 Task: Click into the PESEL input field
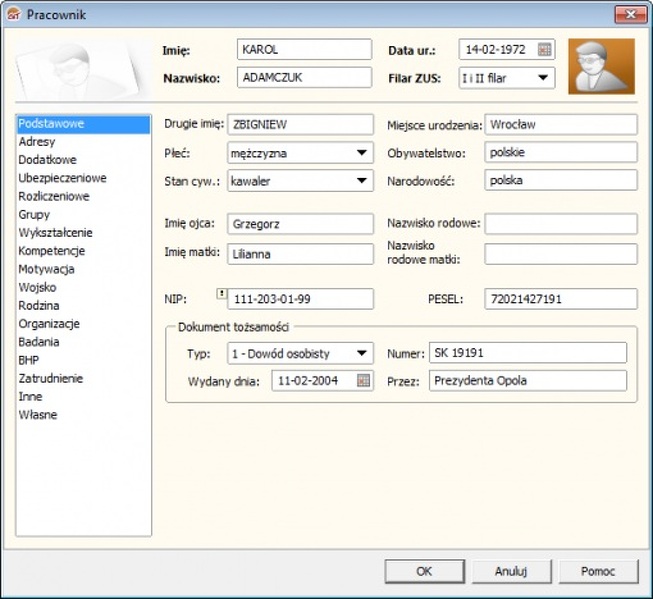pyautogui.click(x=560, y=299)
